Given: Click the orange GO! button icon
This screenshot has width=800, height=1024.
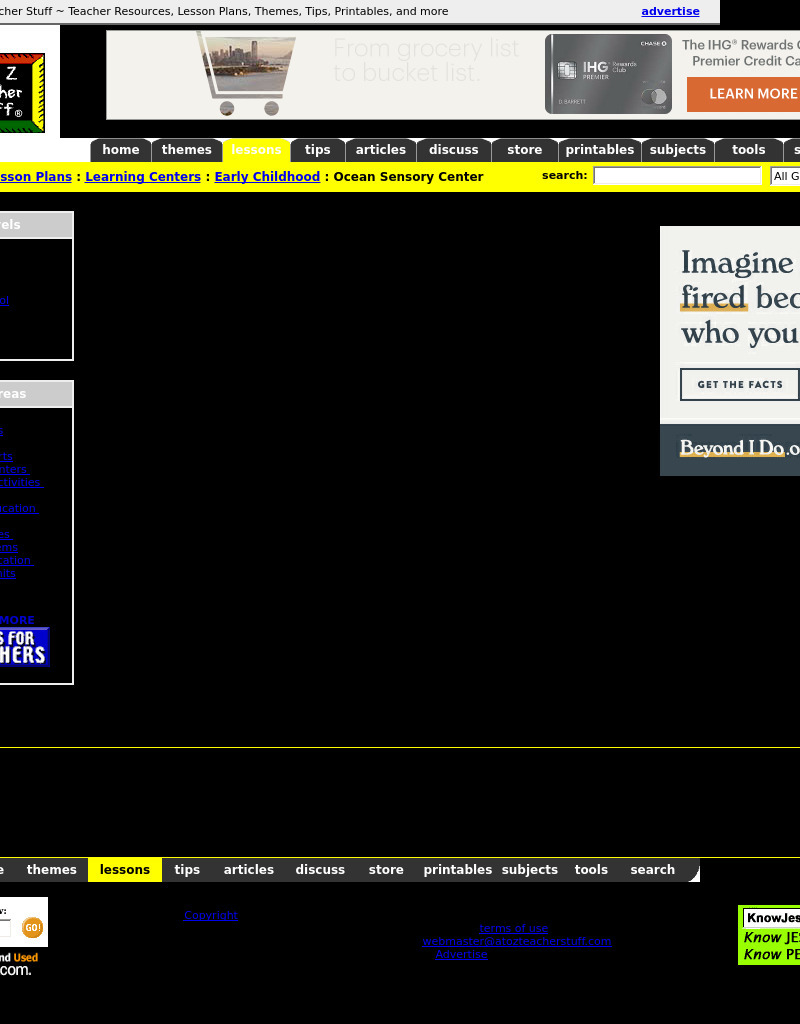Looking at the screenshot, I should point(32,927).
